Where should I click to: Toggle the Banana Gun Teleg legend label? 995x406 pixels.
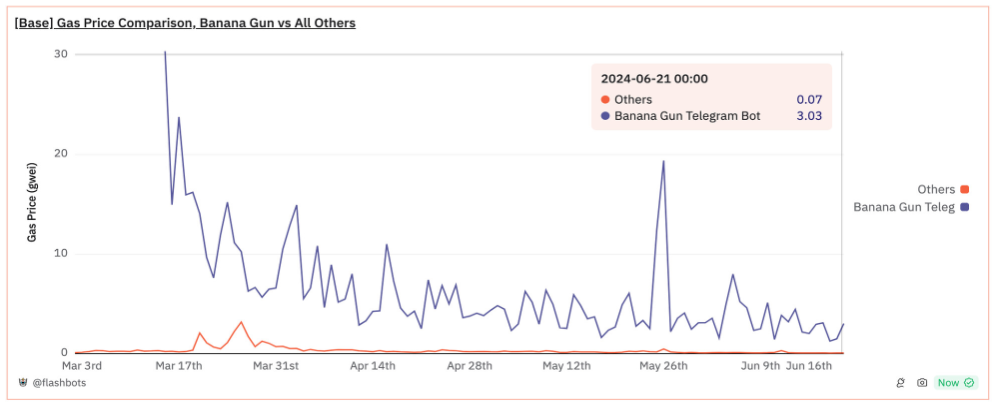point(903,207)
